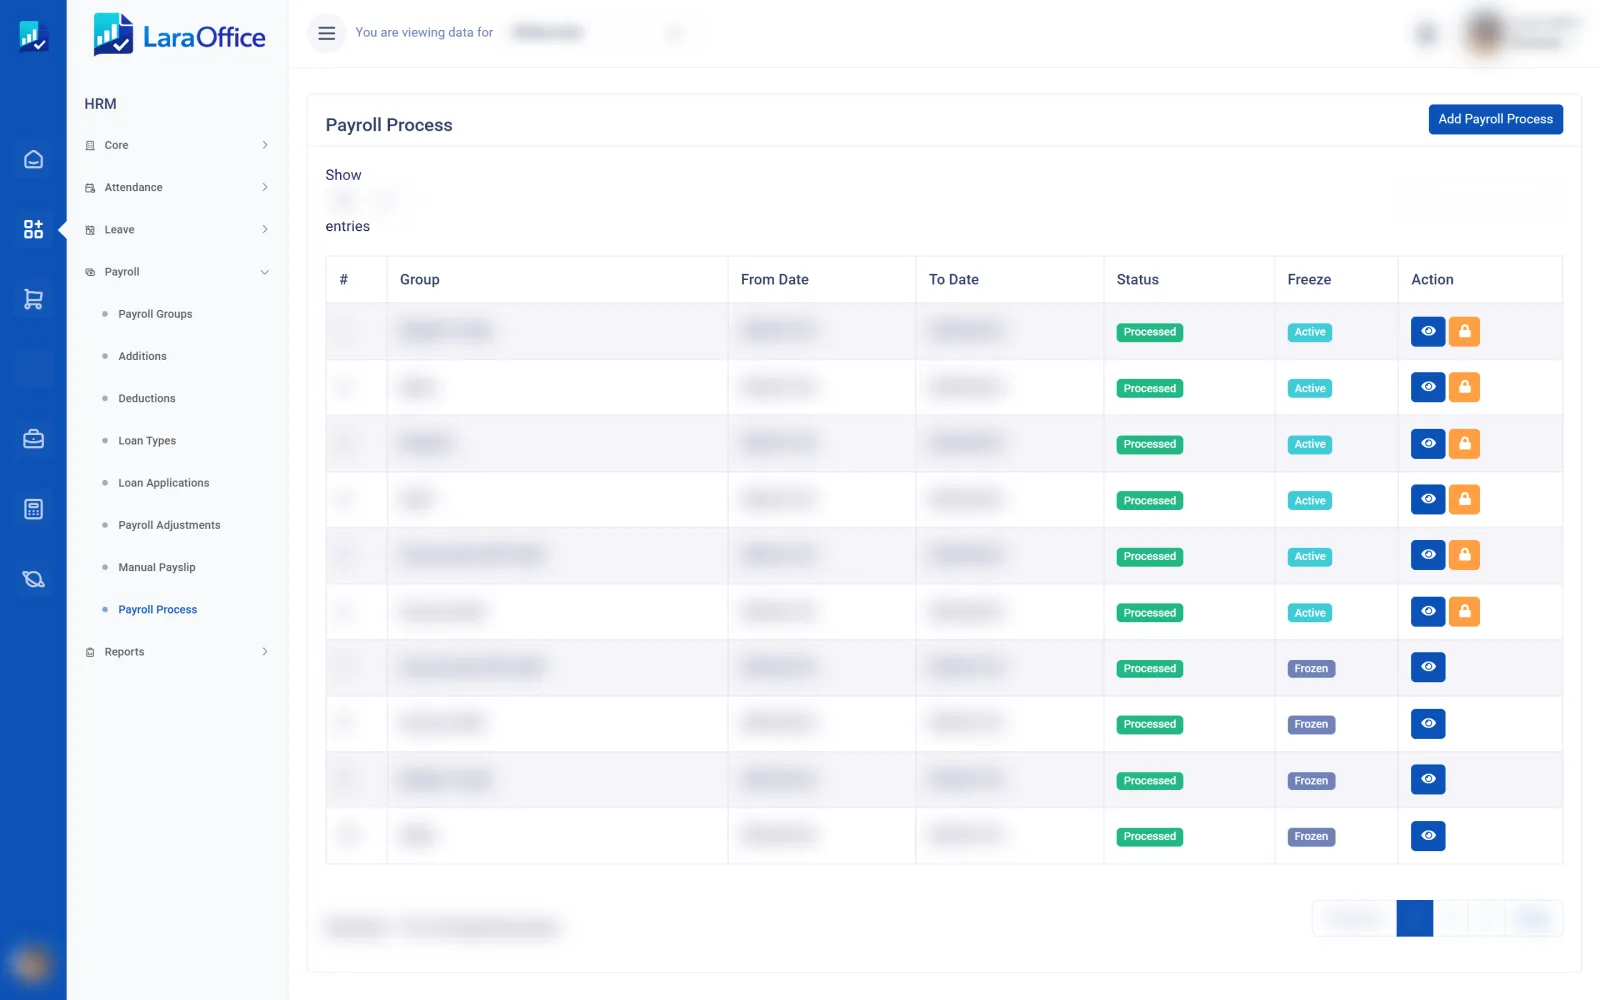Open the shopping cart icon in left rail
The image size is (1600, 1000).
[33, 299]
